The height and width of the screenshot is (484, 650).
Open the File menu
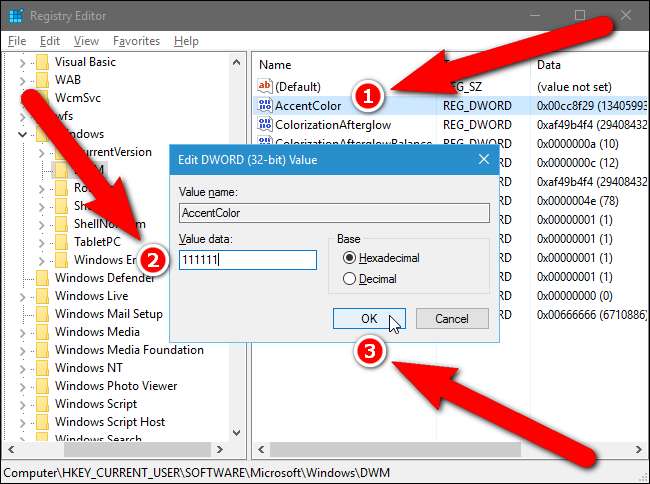click(x=17, y=41)
